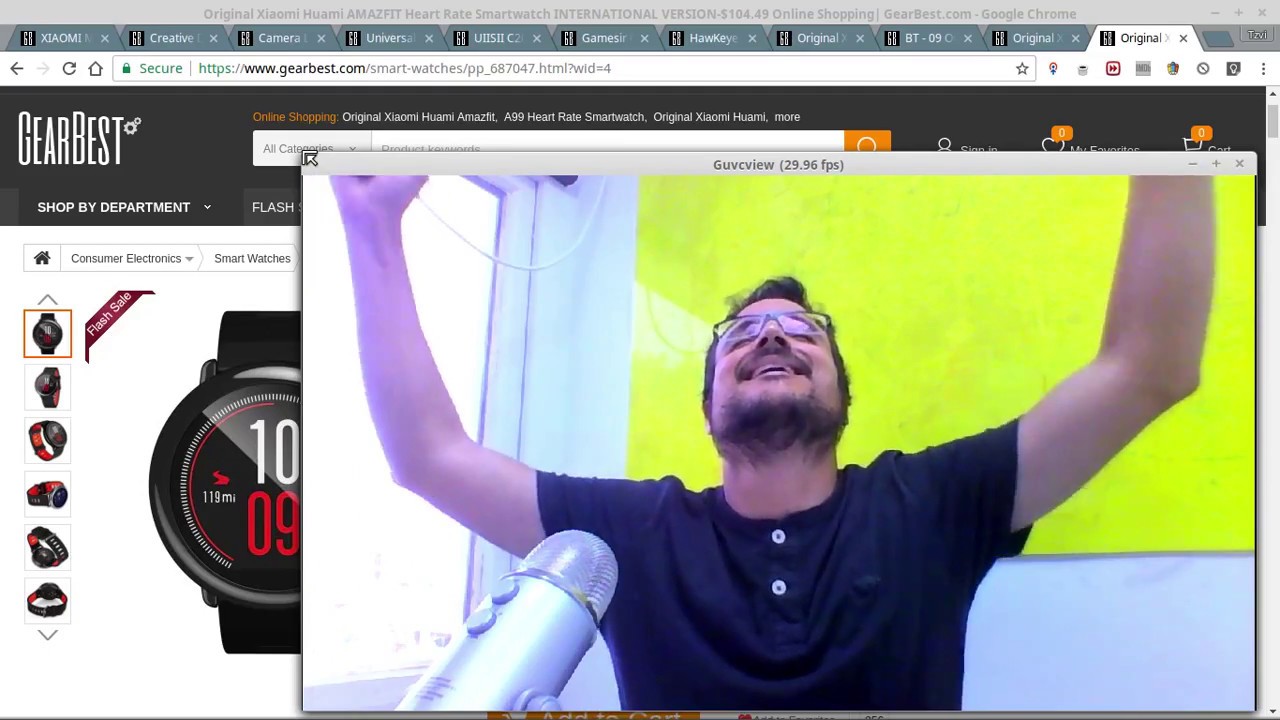View secure site information padlock

coord(125,68)
